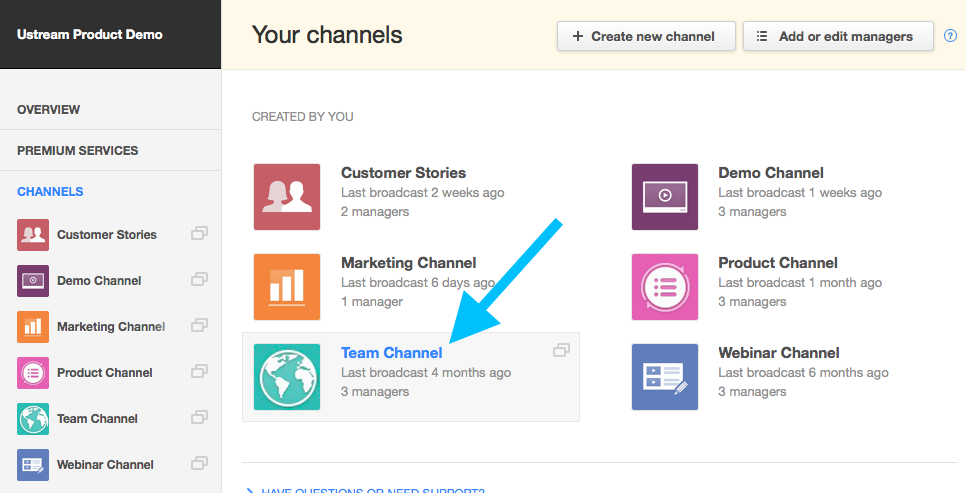Image resolution: width=966 pixels, height=493 pixels.
Task: Click Product Channel icon in sidebar
Action: (33, 373)
